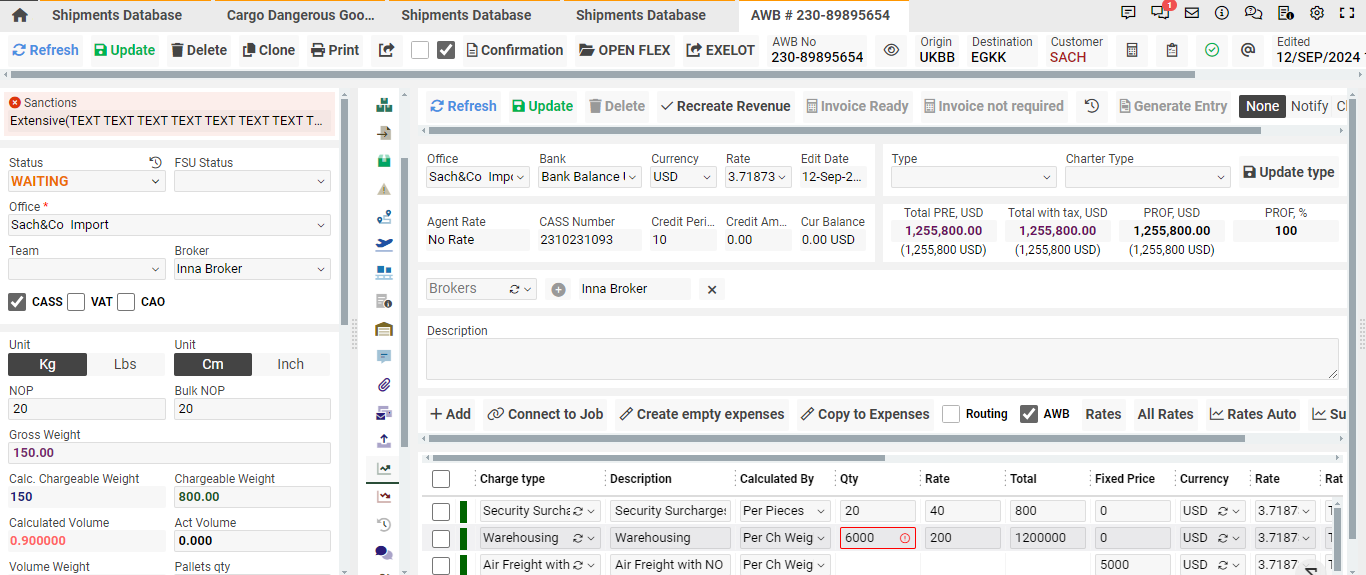Open the route tracking sidebar icon
This screenshot has height=575, width=1366.
(384, 216)
